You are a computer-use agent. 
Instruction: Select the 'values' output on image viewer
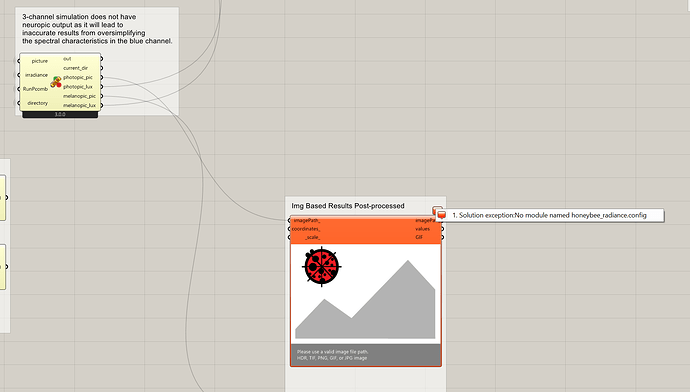(422, 229)
